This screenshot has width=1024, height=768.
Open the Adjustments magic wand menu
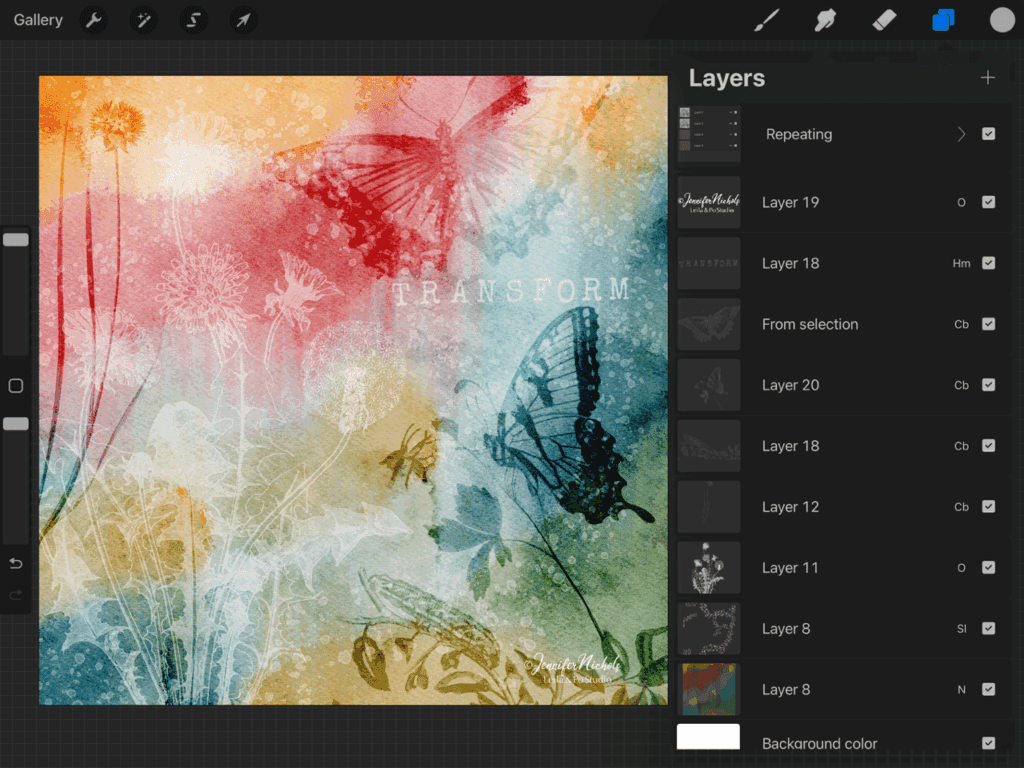coord(143,20)
